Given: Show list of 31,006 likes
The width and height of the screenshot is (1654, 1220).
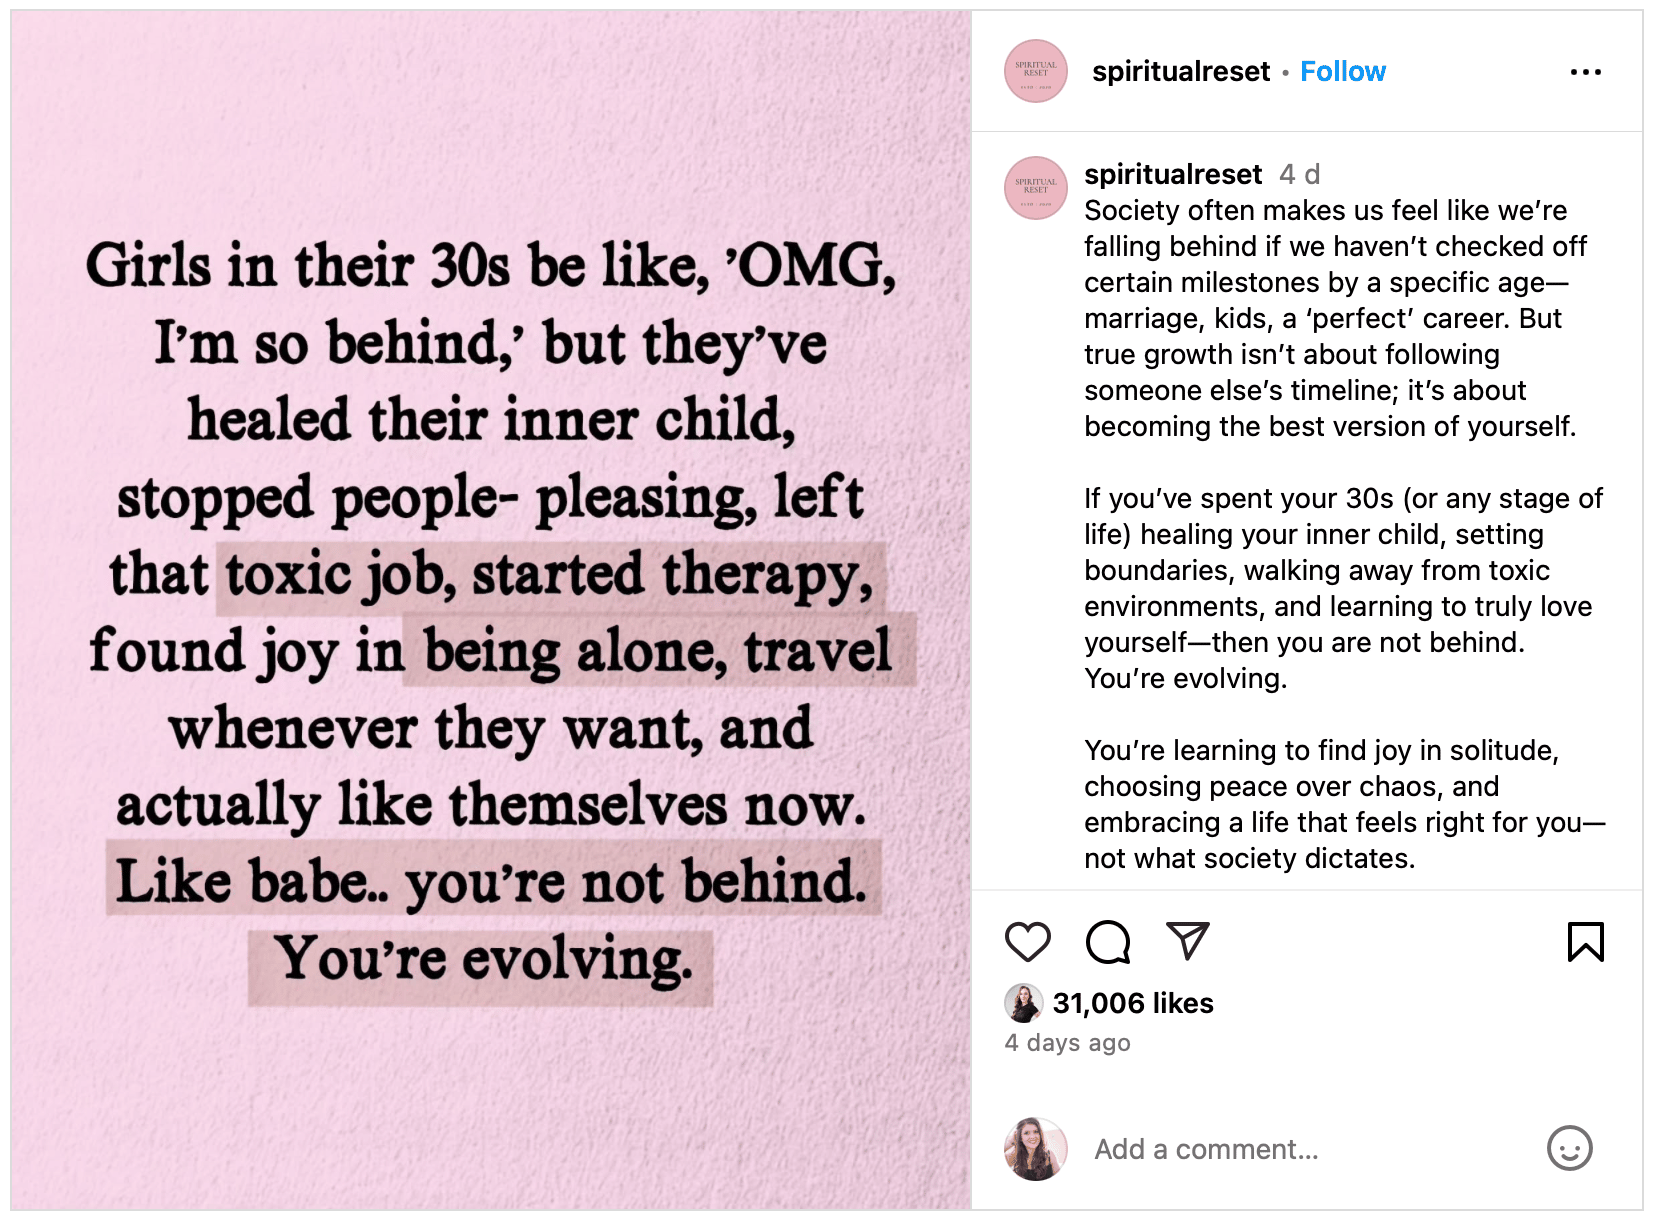Looking at the screenshot, I should 1133,1003.
